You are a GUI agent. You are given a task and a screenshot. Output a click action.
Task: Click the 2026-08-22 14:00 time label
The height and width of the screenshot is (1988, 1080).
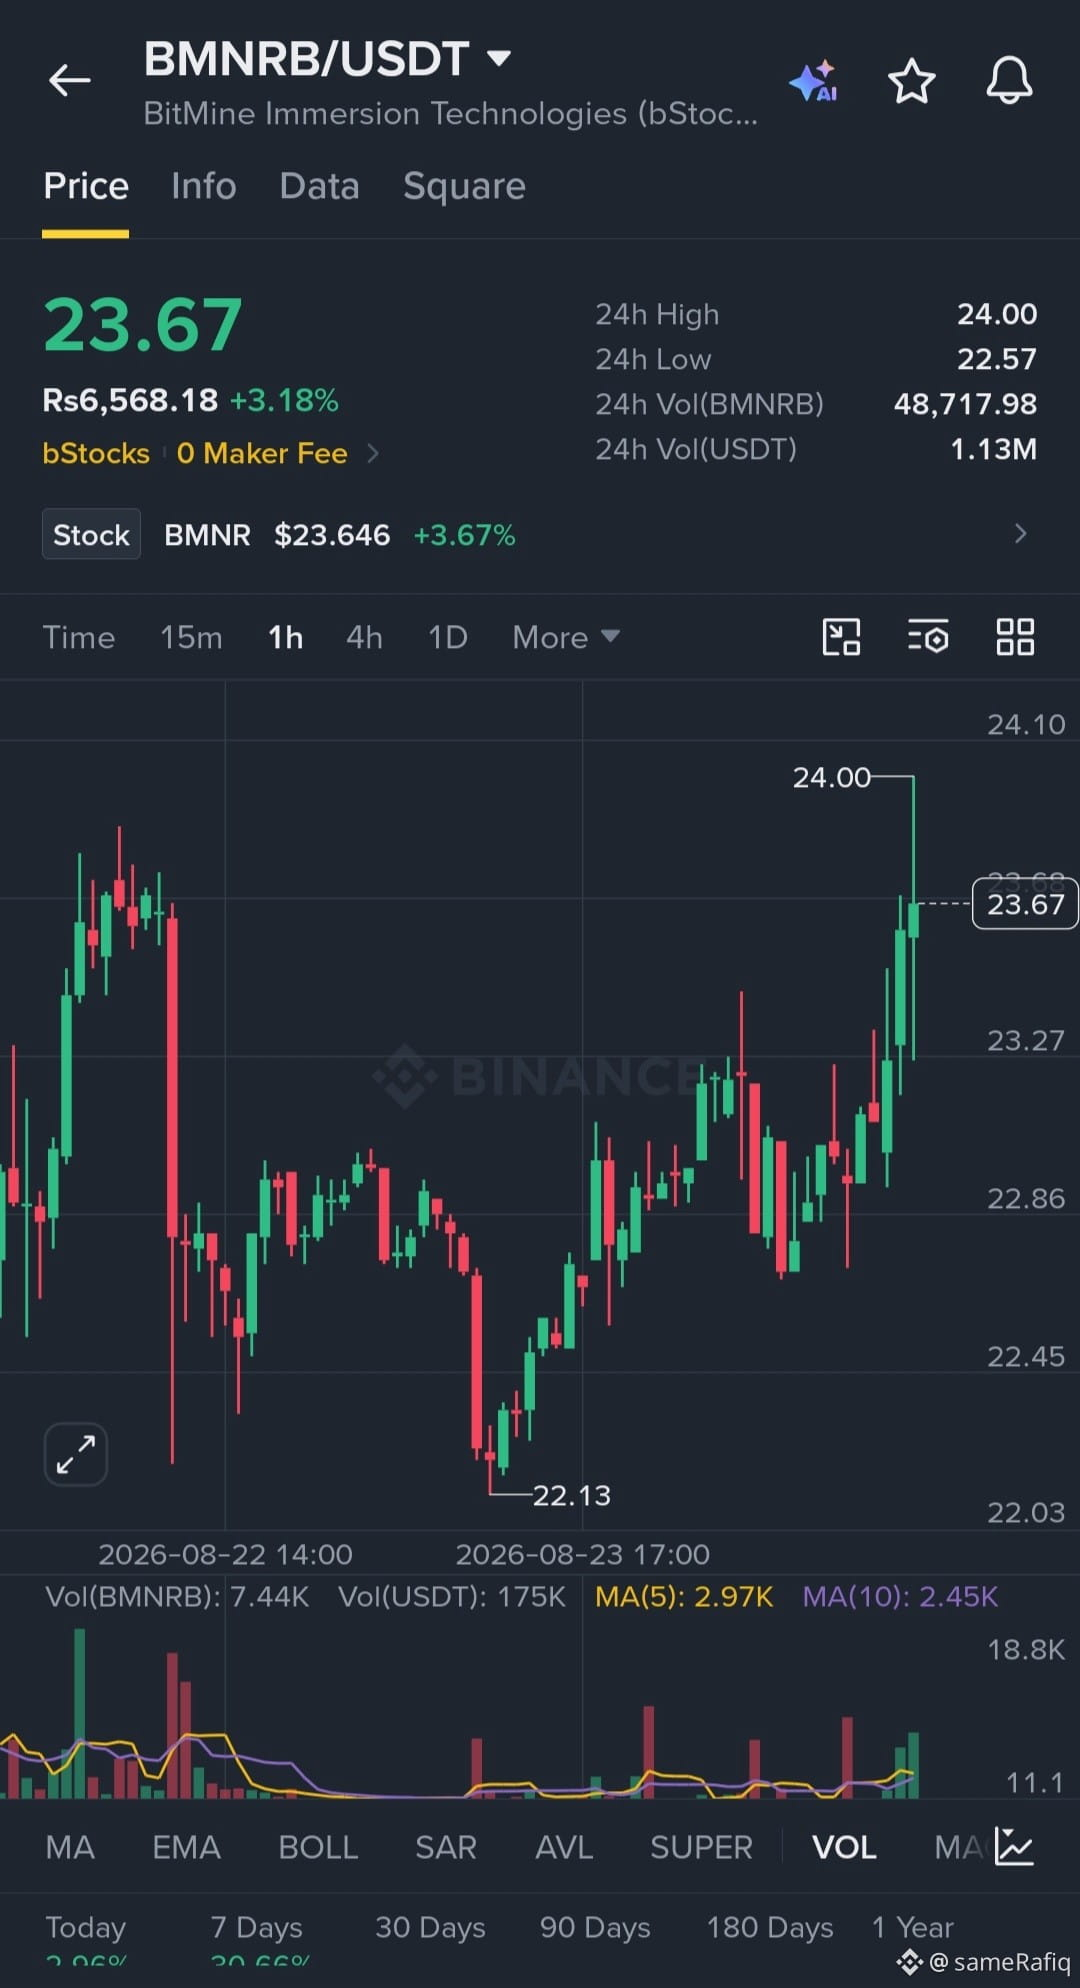tap(225, 1554)
